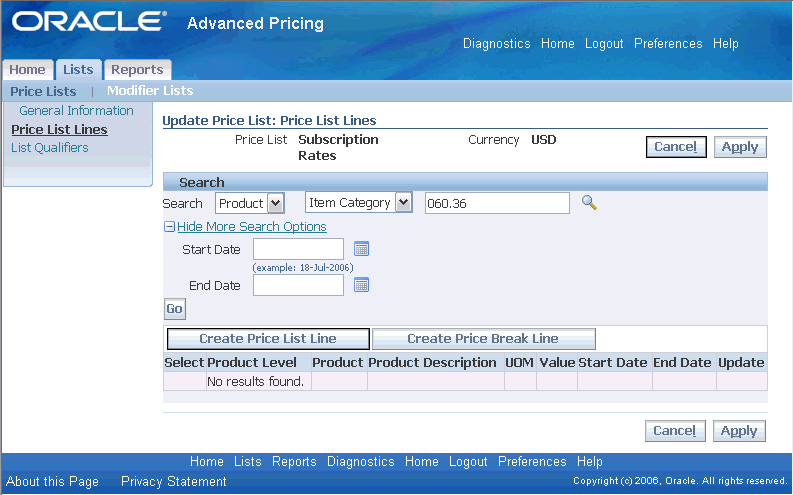The height and width of the screenshot is (495, 793).
Task: Click the Start Date input field
Action: coord(298,249)
